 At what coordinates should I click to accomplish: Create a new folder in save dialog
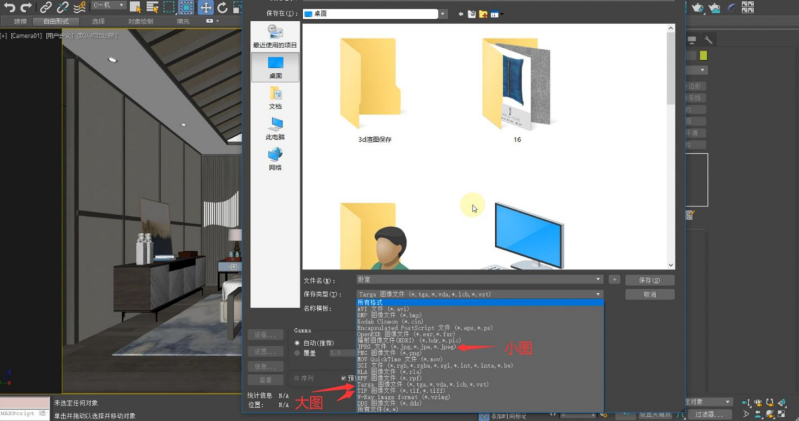tap(483, 14)
